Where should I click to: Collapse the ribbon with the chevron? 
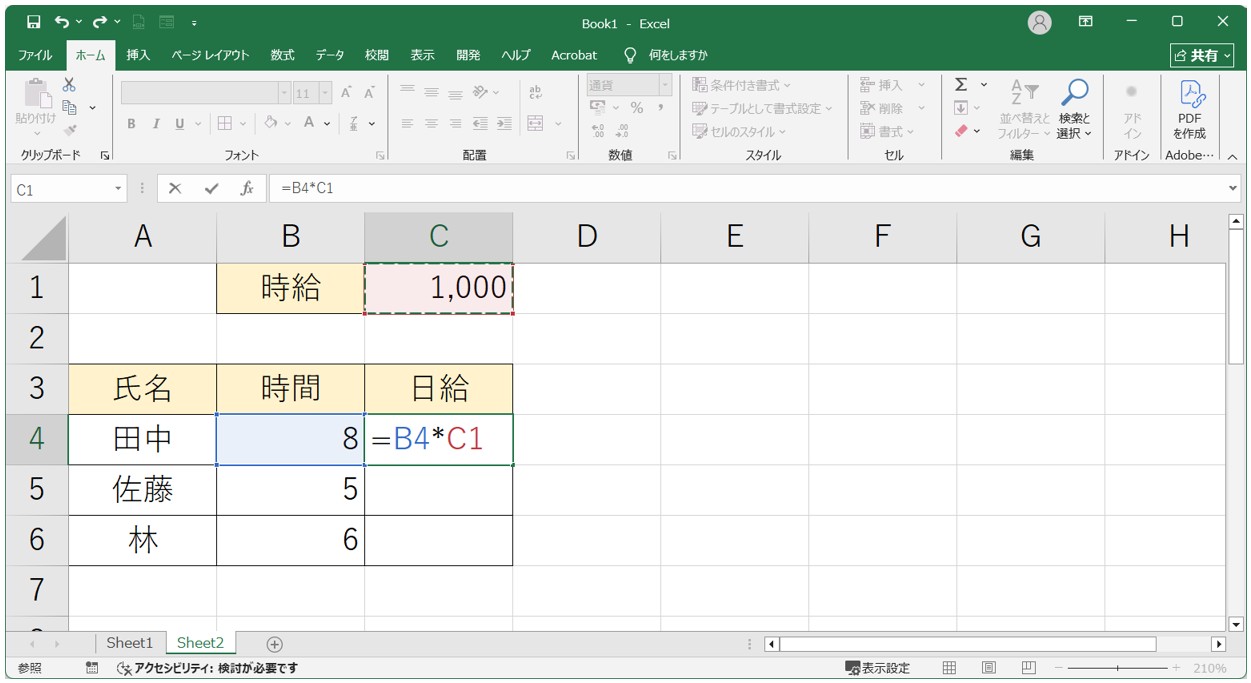click(1232, 156)
